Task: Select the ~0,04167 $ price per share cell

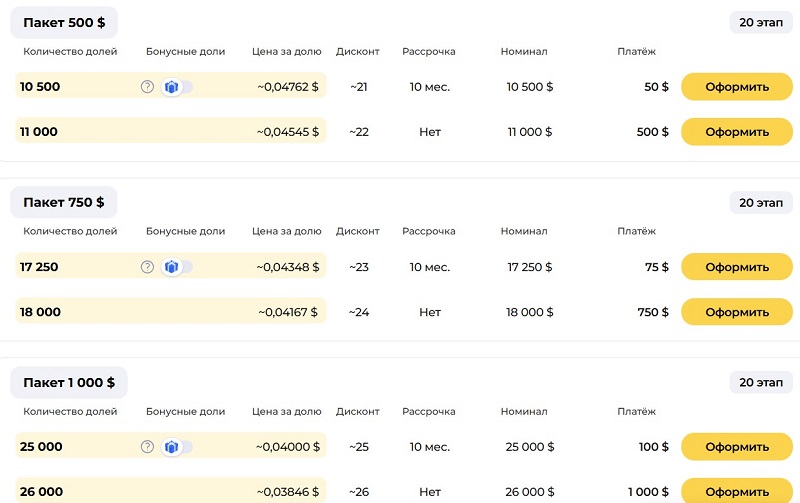Action: (x=288, y=312)
